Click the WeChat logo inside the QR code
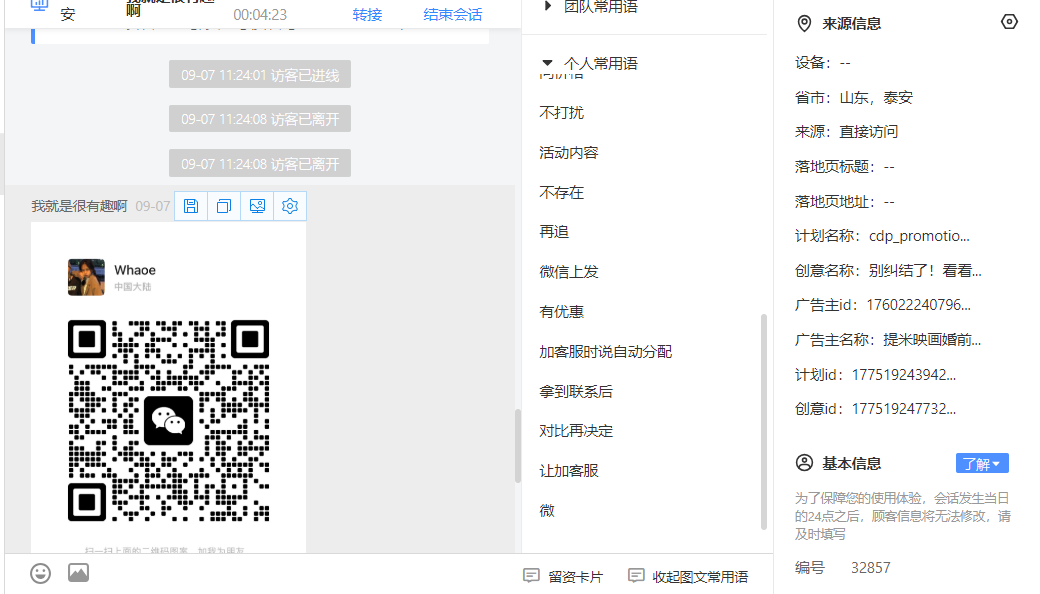Image resolution: width=1040 pixels, height=594 pixels. (168, 421)
